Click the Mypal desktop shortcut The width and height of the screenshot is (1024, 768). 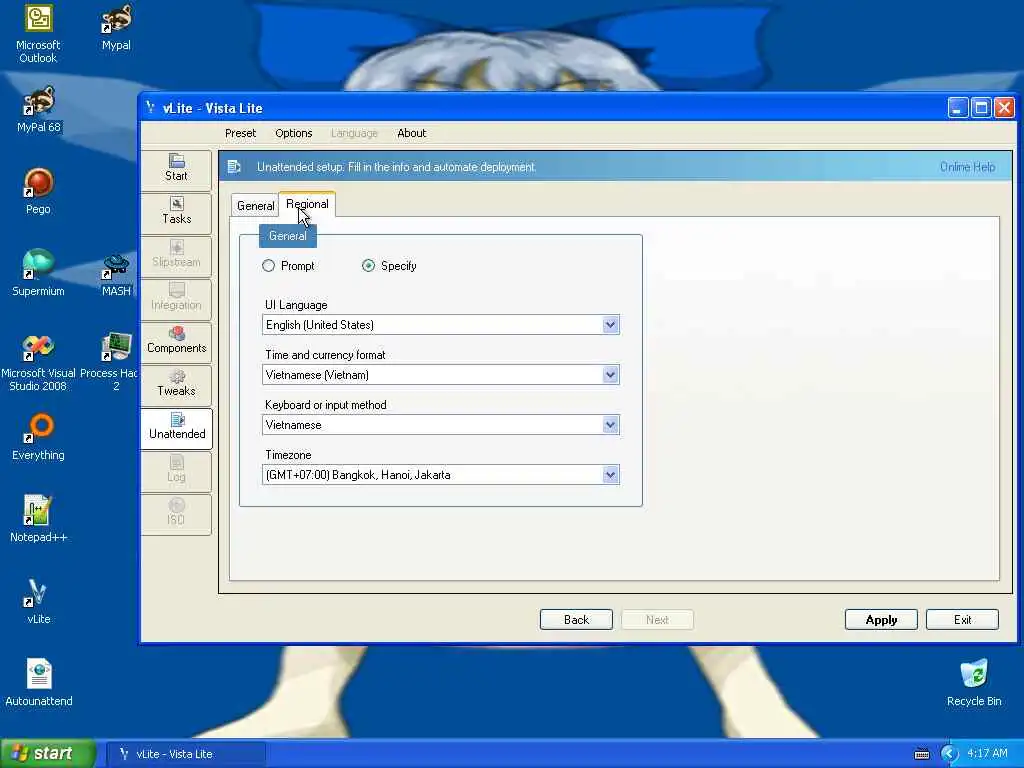(x=116, y=28)
